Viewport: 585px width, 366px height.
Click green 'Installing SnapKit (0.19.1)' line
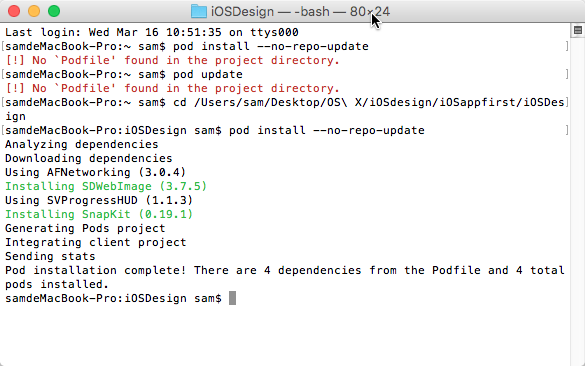pos(99,214)
